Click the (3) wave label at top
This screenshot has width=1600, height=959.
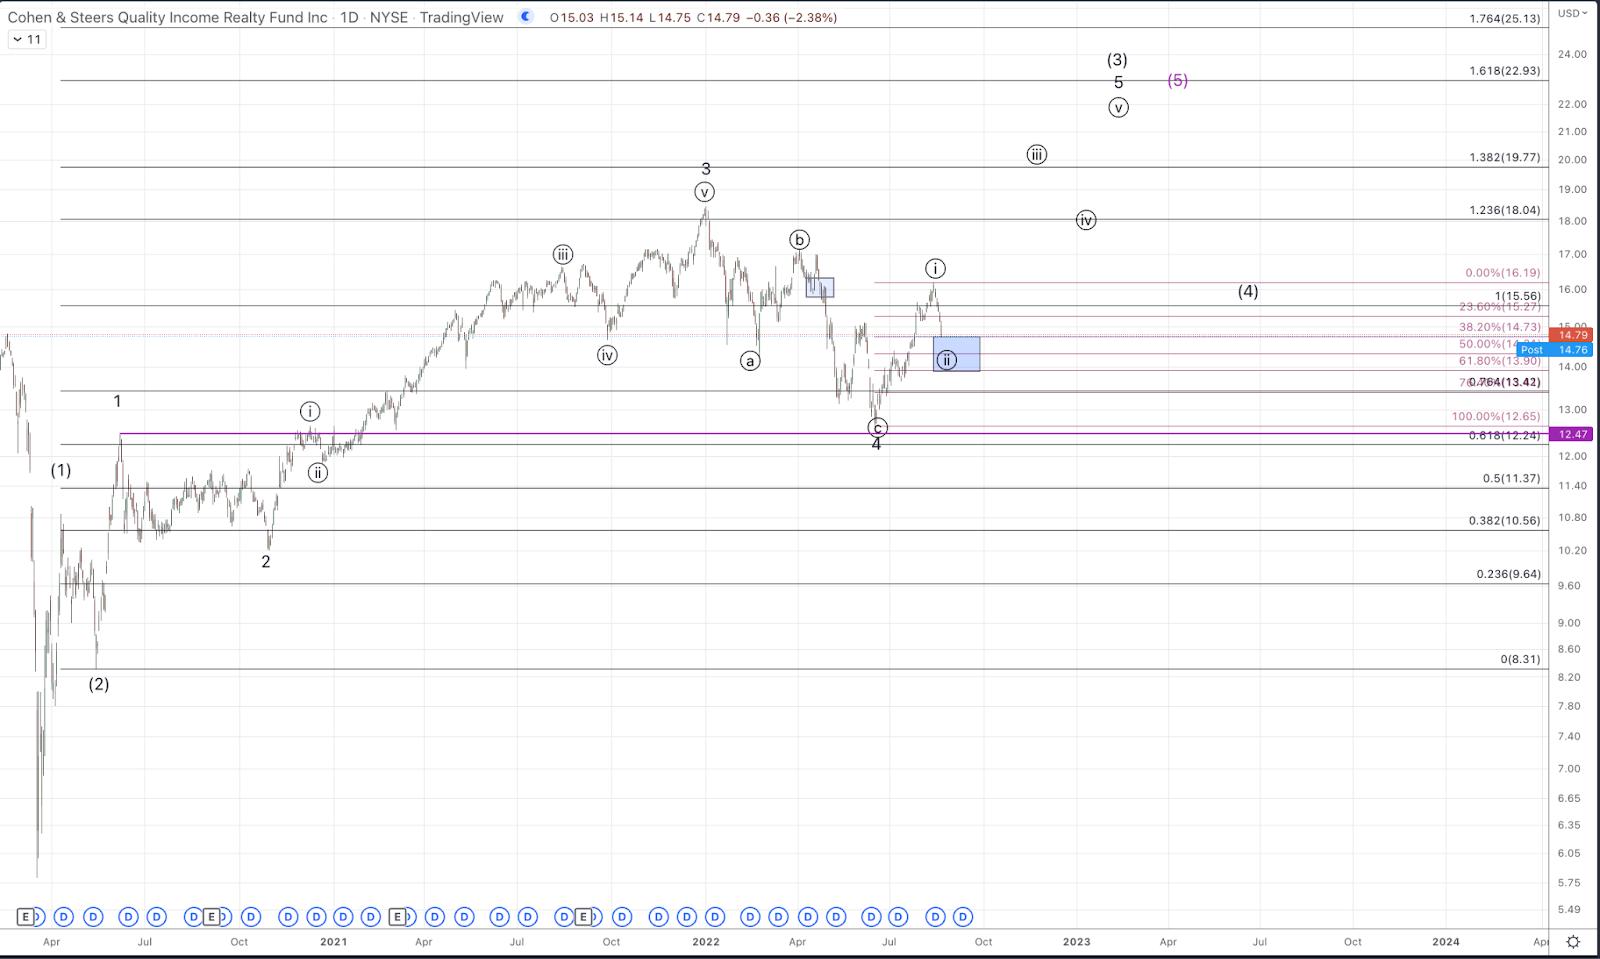1117,60
